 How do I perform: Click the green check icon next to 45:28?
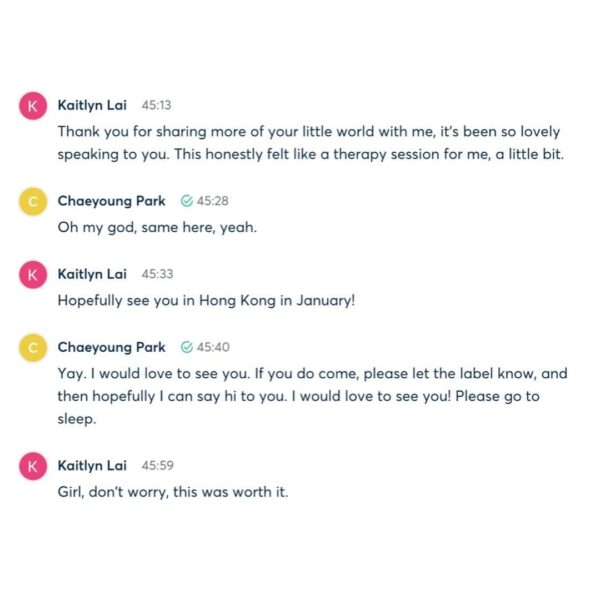tap(187, 201)
